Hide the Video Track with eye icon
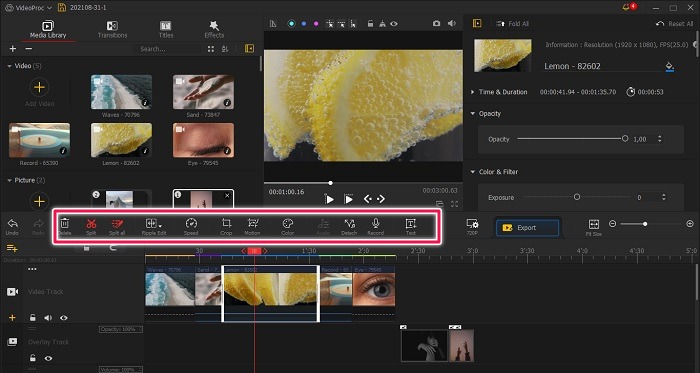 [x=64, y=318]
